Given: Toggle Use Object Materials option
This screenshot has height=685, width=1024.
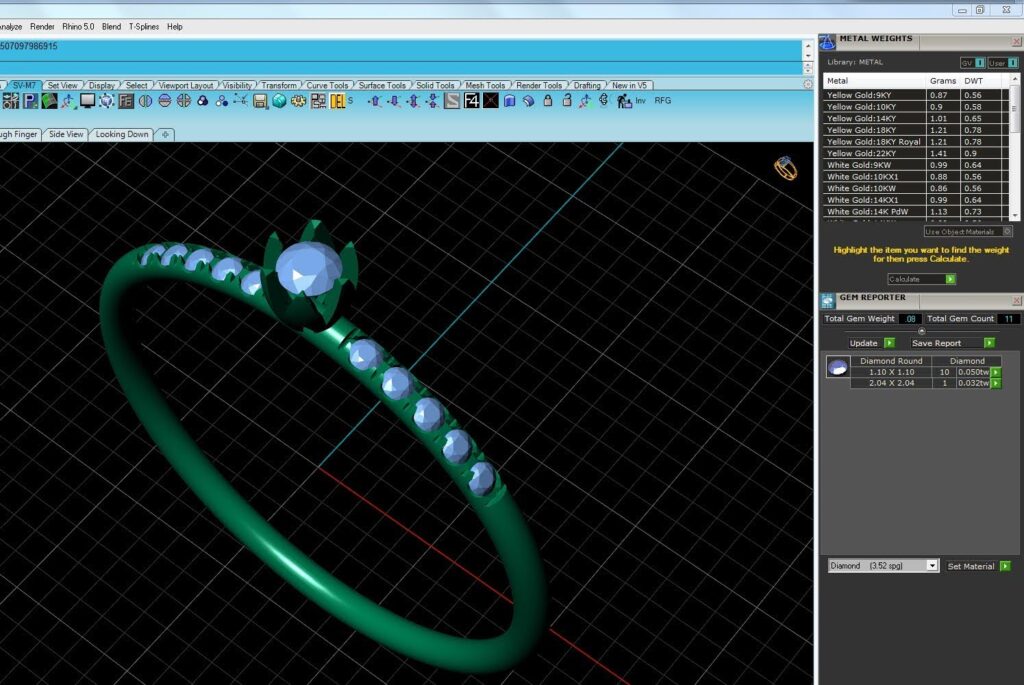Looking at the screenshot, I should point(968,232).
